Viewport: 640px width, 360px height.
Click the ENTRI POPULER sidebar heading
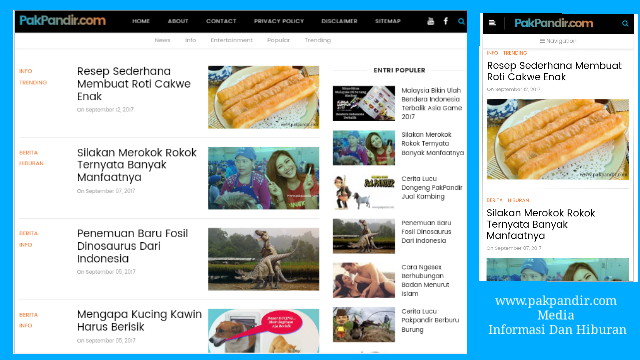(399, 70)
